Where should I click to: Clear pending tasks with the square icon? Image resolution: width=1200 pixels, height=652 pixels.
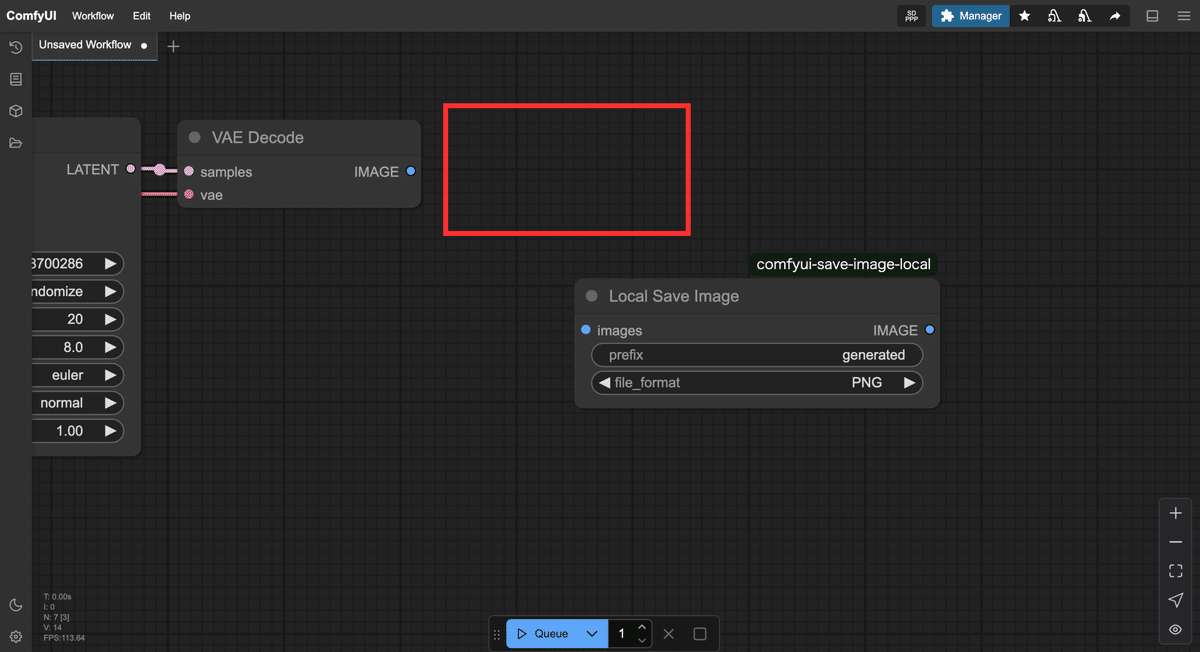[x=700, y=634]
